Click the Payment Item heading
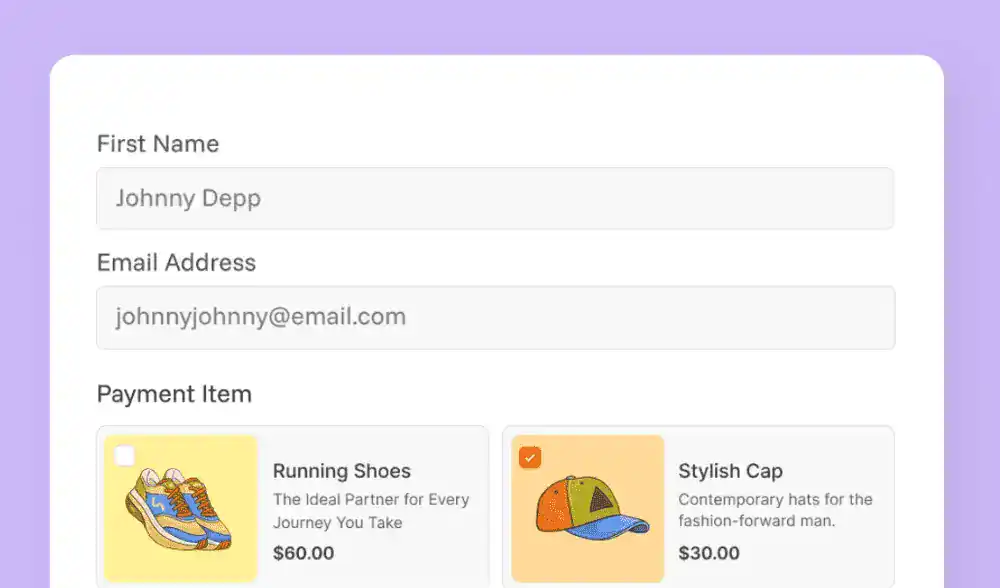 (x=174, y=394)
